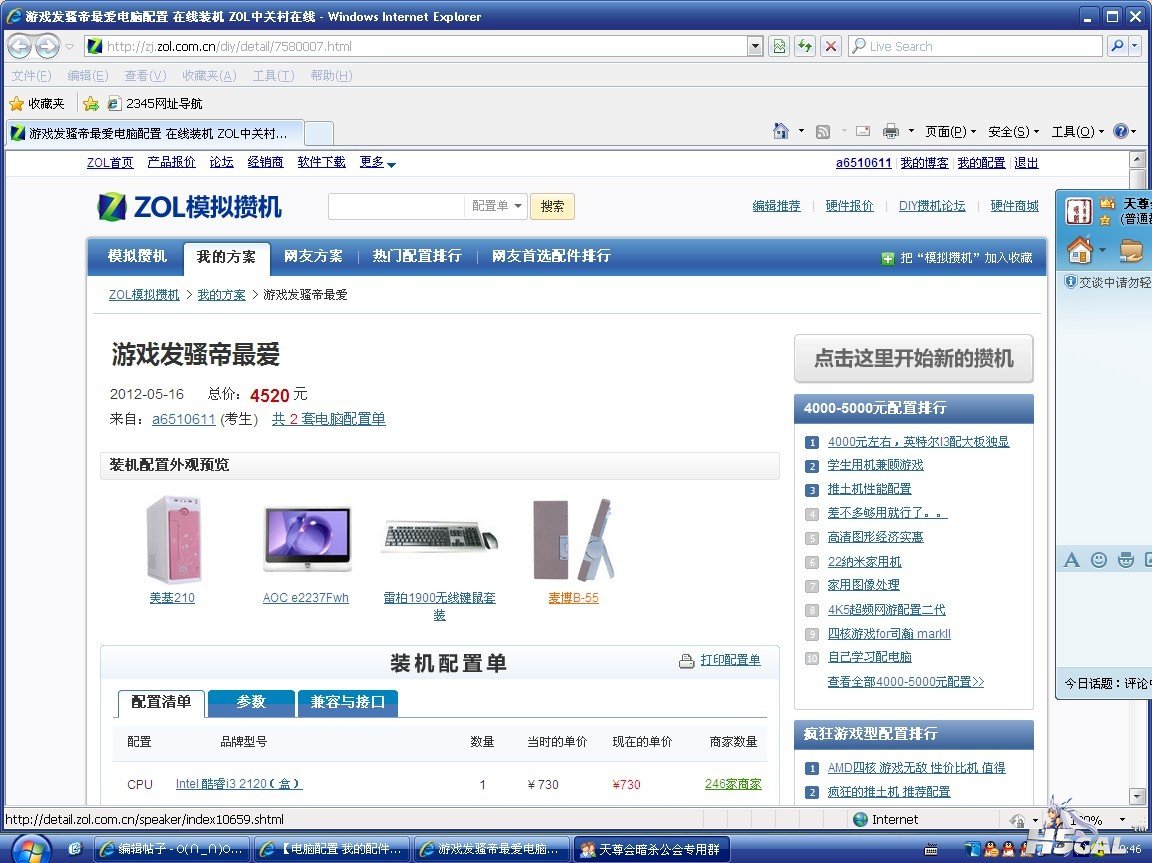The image size is (1152, 863).
Task: Click the ZOL search input field
Action: point(396,206)
